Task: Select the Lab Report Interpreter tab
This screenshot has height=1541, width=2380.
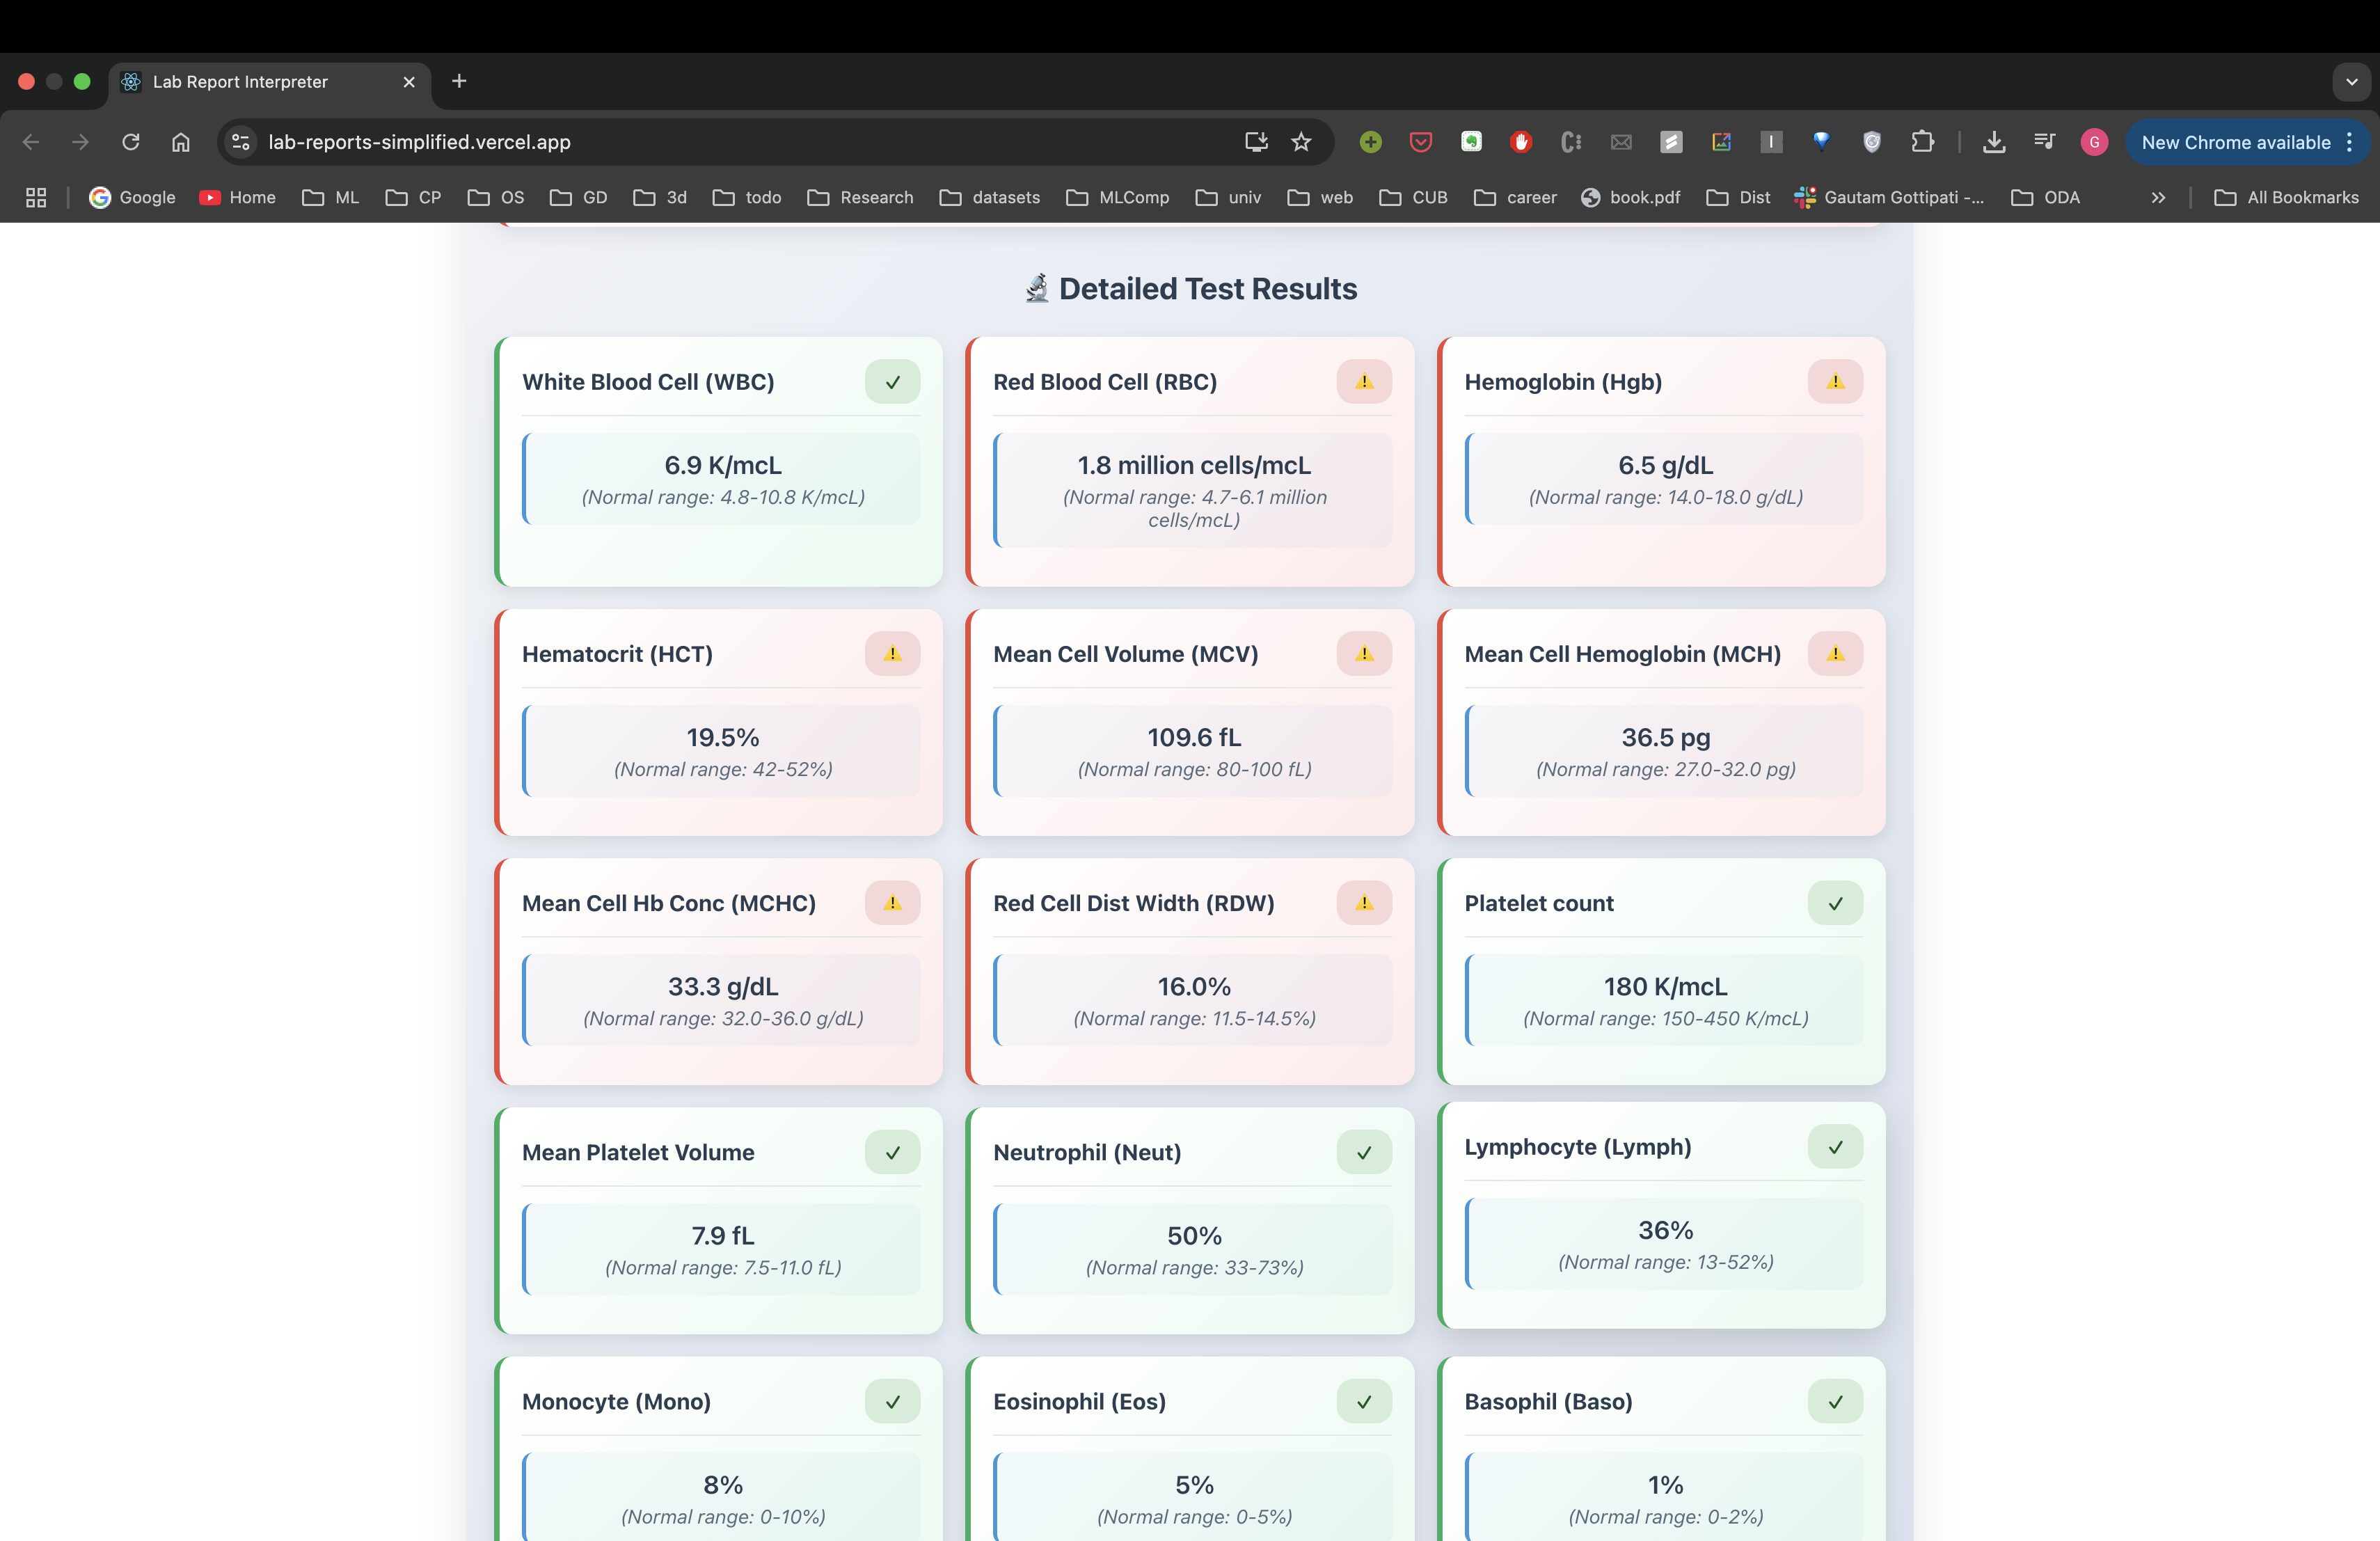Action: 240,82
